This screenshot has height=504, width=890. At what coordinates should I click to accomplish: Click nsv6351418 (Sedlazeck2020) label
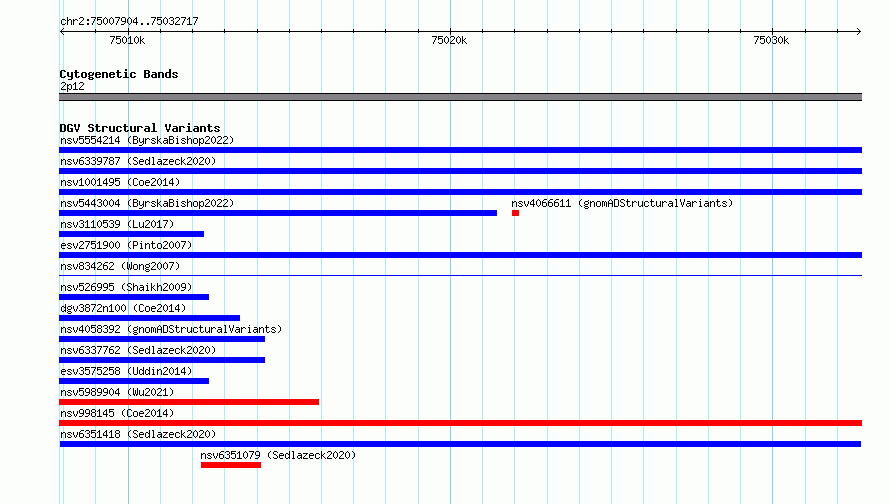pyautogui.click(x=138, y=434)
